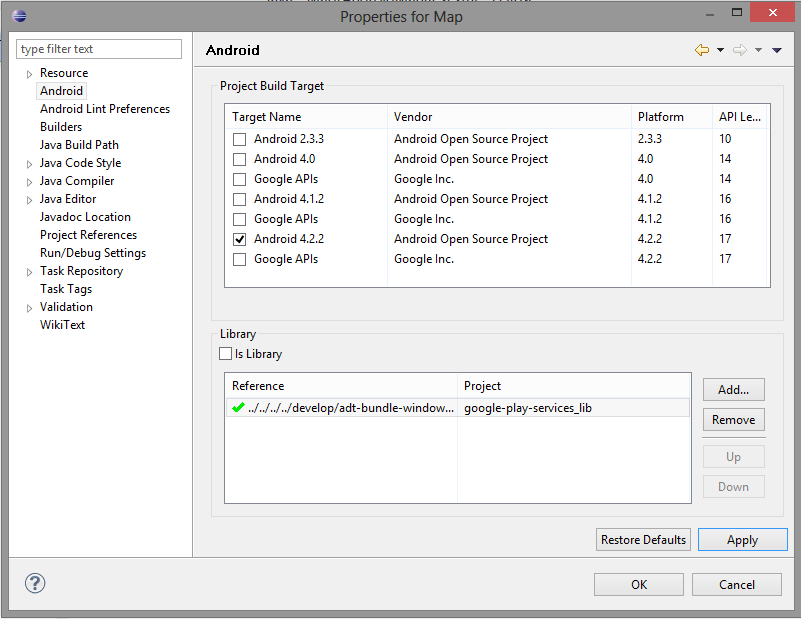Expand the Task Repository node
This screenshot has width=801, height=619.
pyautogui.click(x=29, y=272)
